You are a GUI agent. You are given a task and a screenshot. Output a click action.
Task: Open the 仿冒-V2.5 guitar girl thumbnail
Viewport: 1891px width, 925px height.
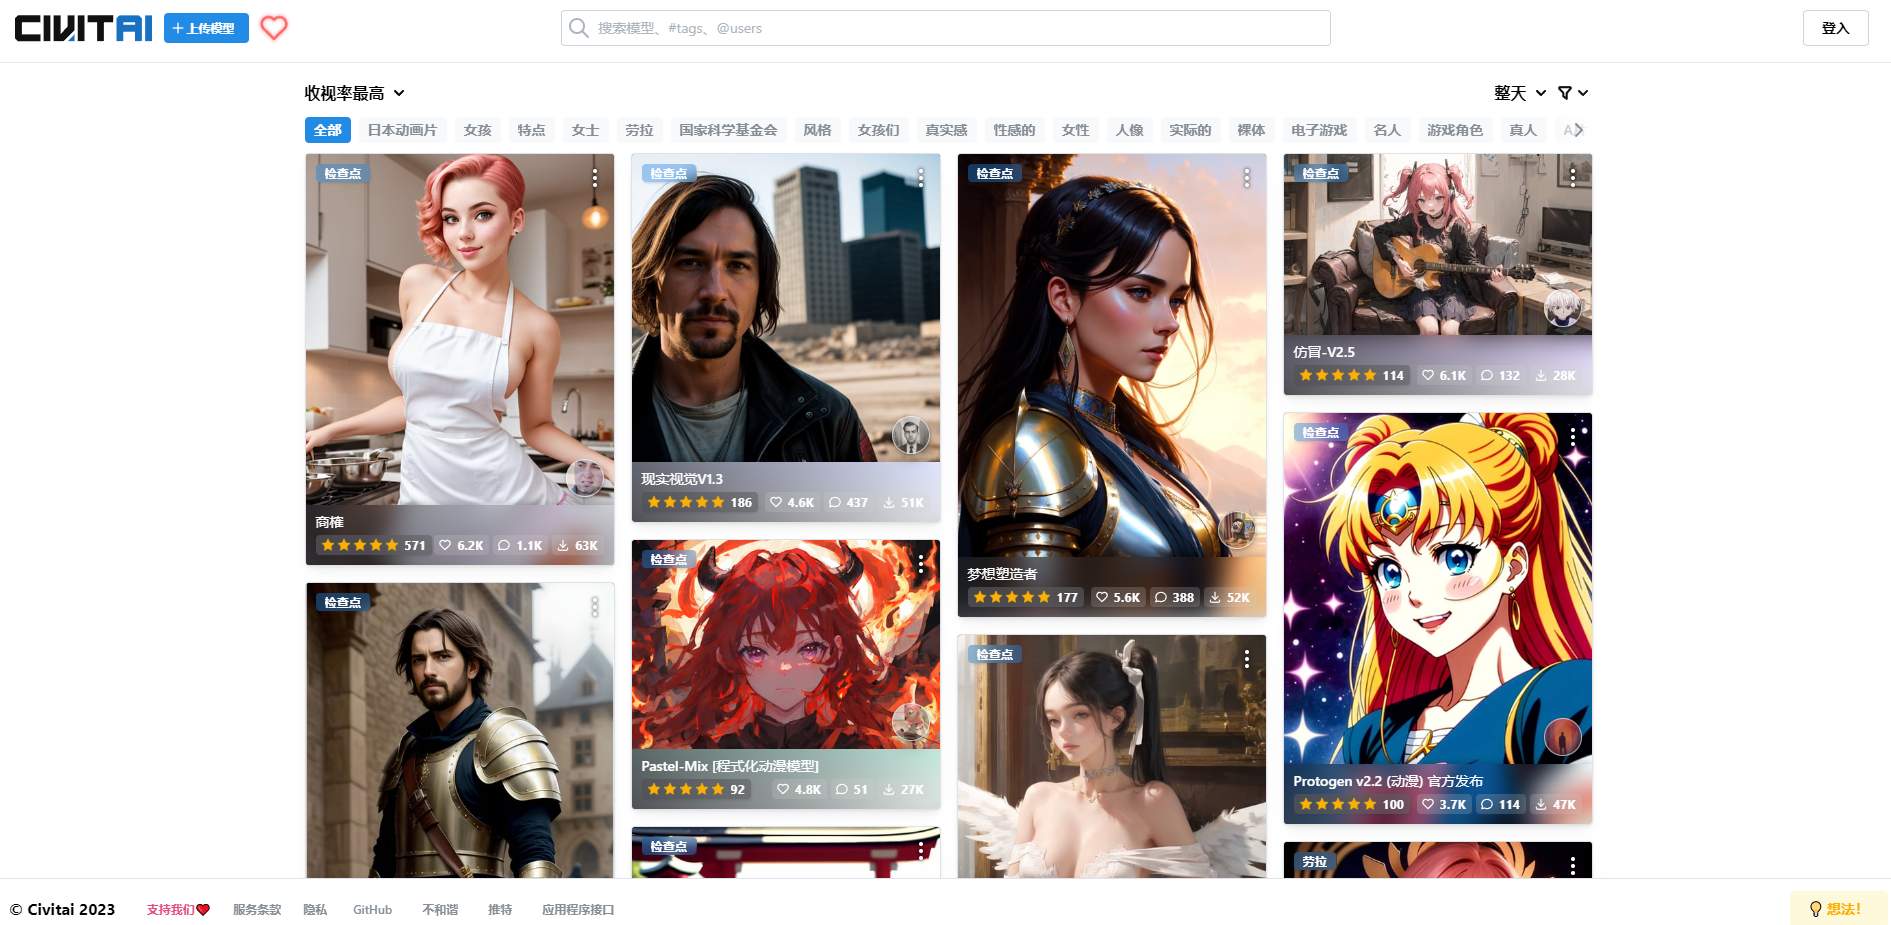pos(1438,244)
